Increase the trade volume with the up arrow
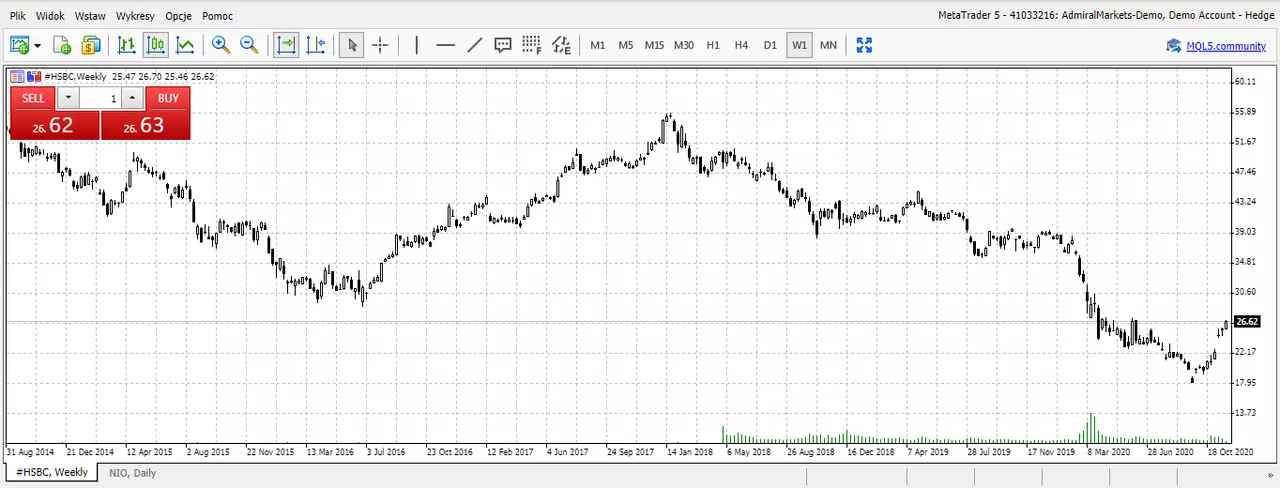The height and width of the screenshot is (488, 1280). [132, 98]
